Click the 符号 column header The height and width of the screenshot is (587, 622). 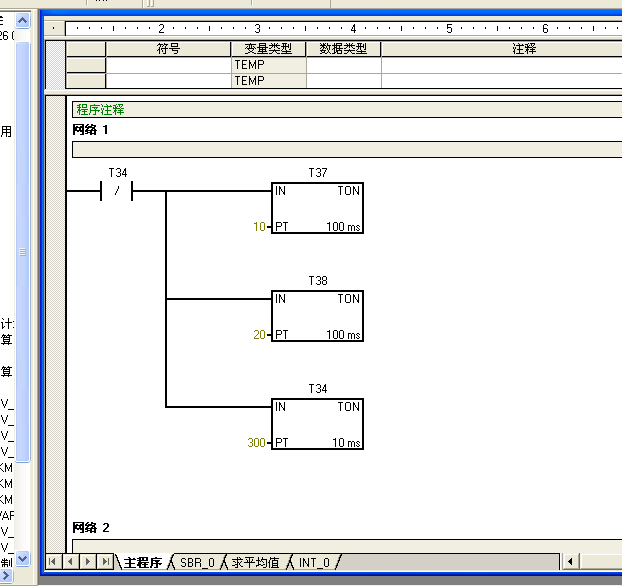tap(168, 49)
